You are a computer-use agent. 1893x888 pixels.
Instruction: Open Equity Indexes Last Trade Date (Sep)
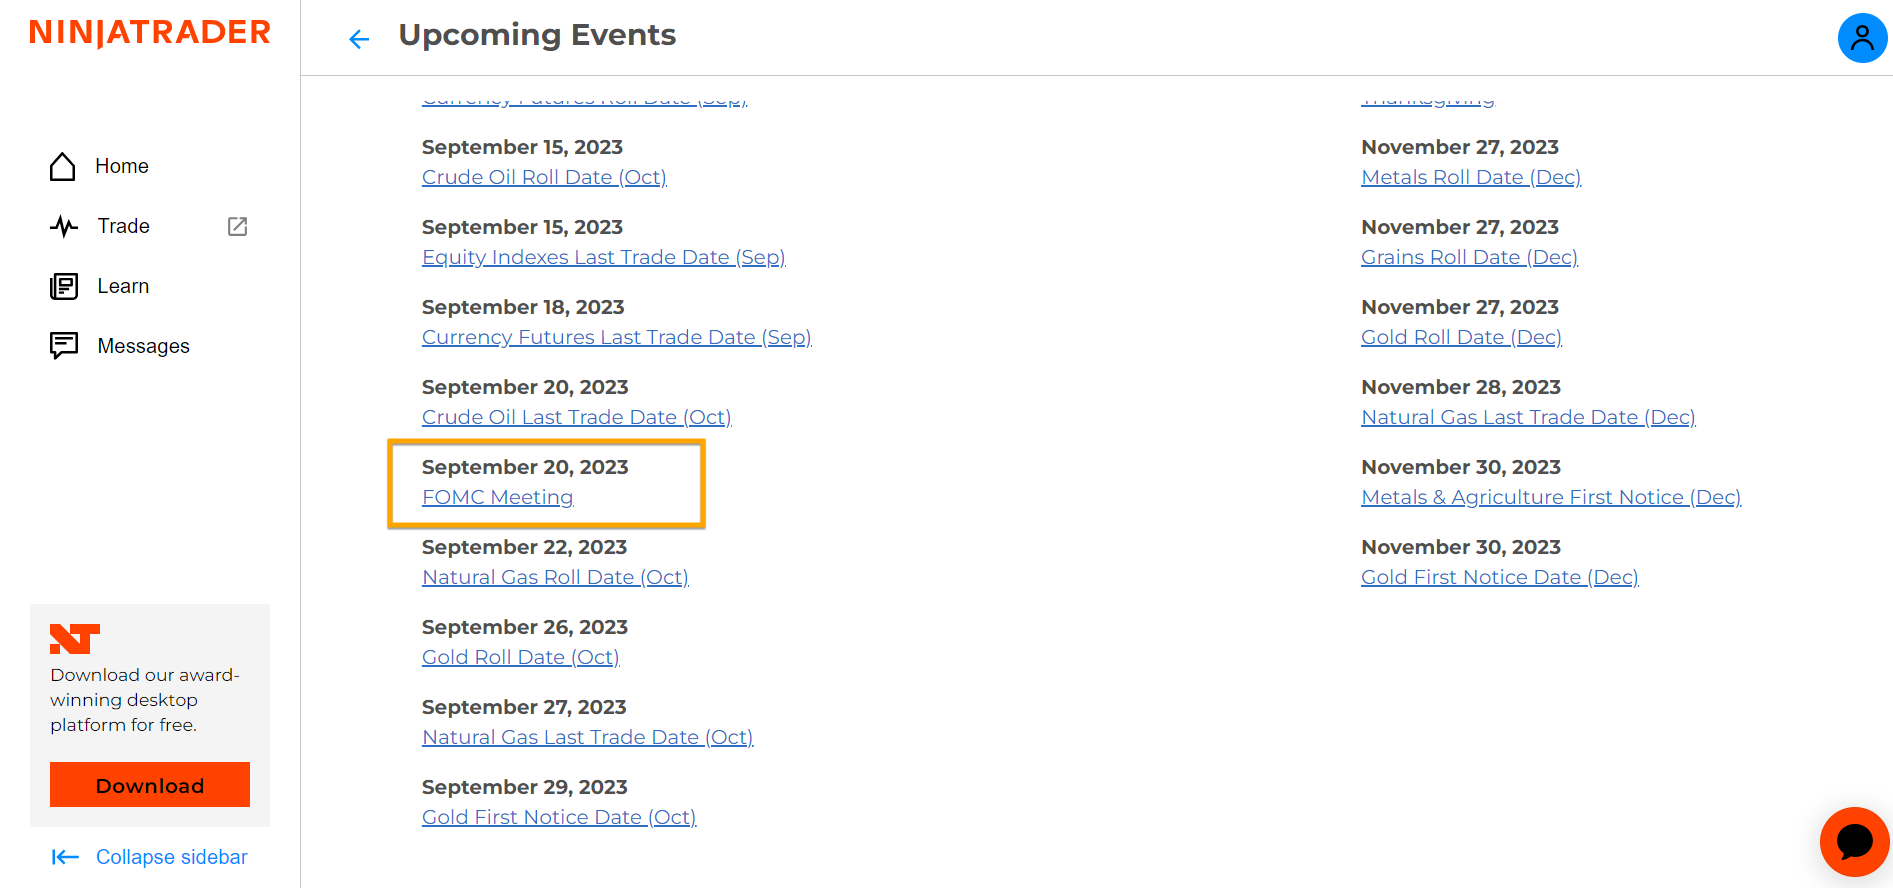click(x=603, y=257)
